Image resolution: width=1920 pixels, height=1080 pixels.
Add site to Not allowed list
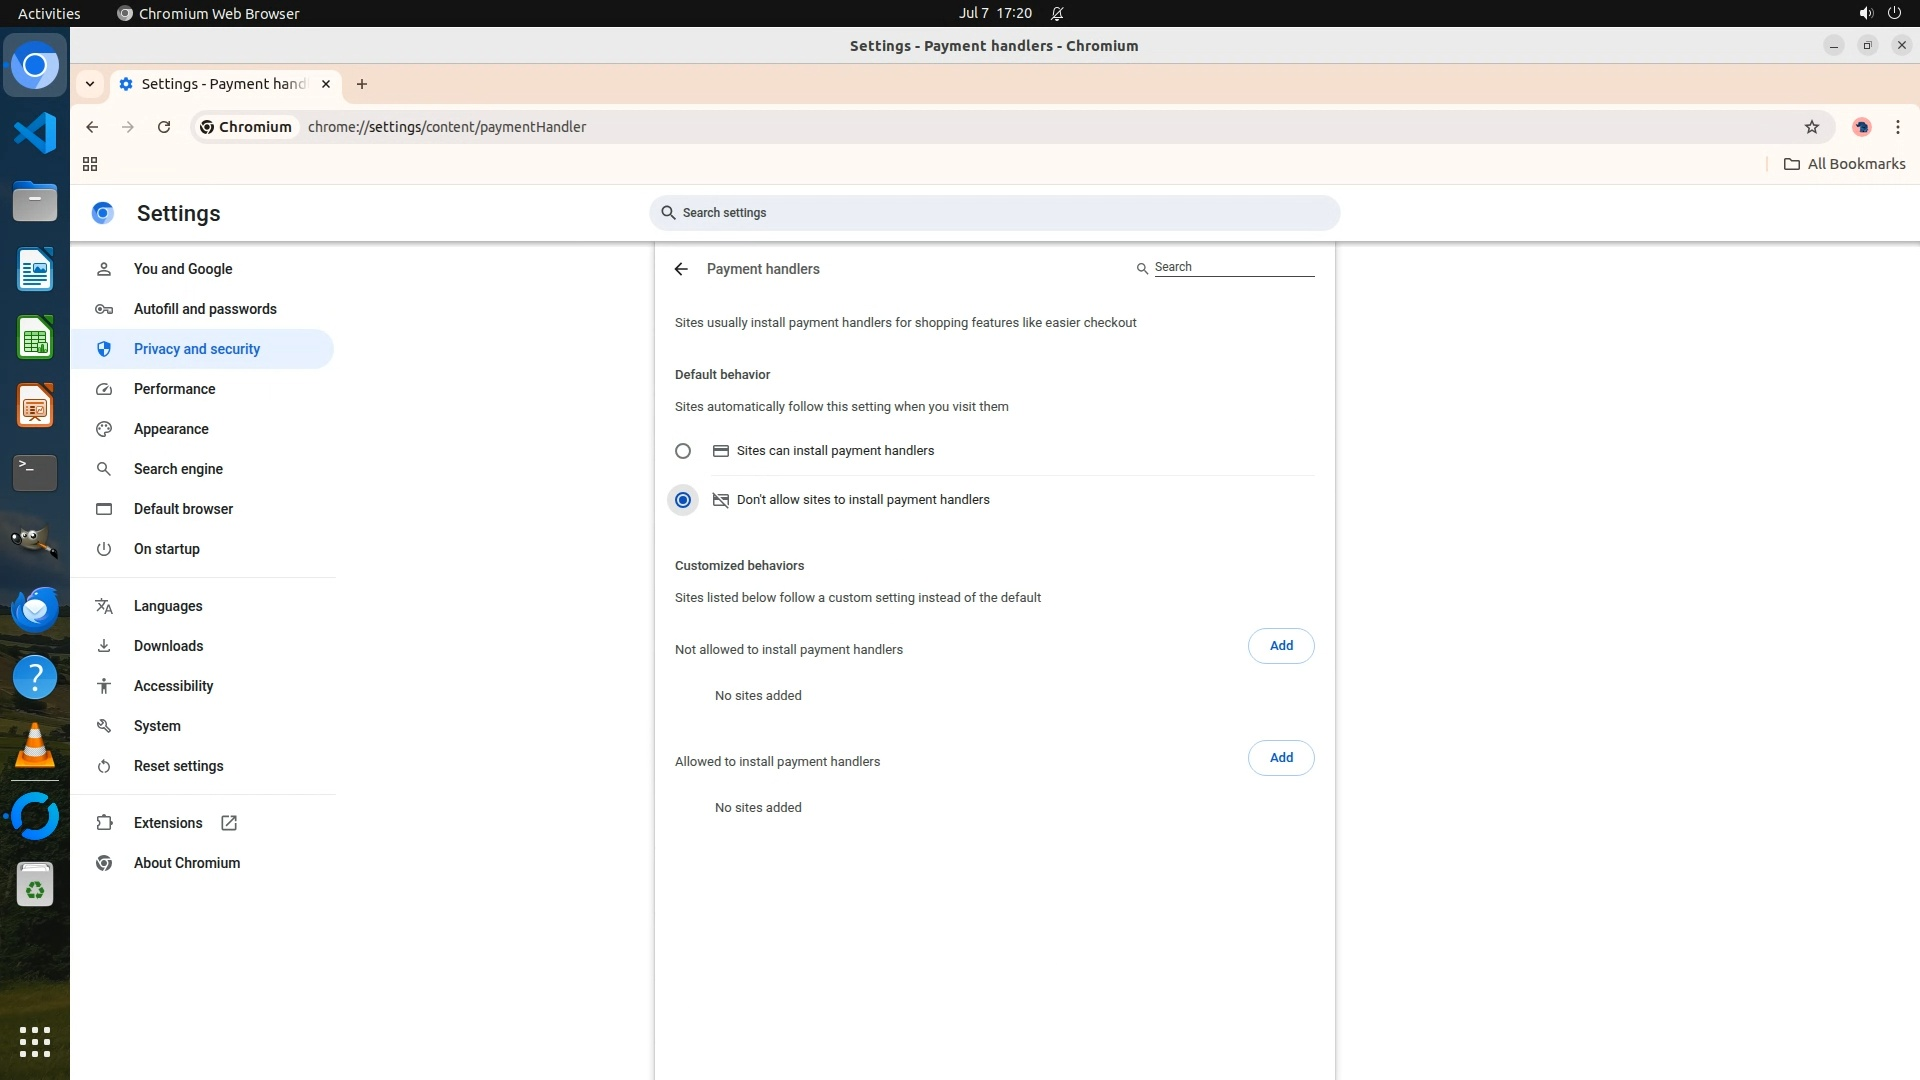pyautogui.click(x=1280, y=646)
